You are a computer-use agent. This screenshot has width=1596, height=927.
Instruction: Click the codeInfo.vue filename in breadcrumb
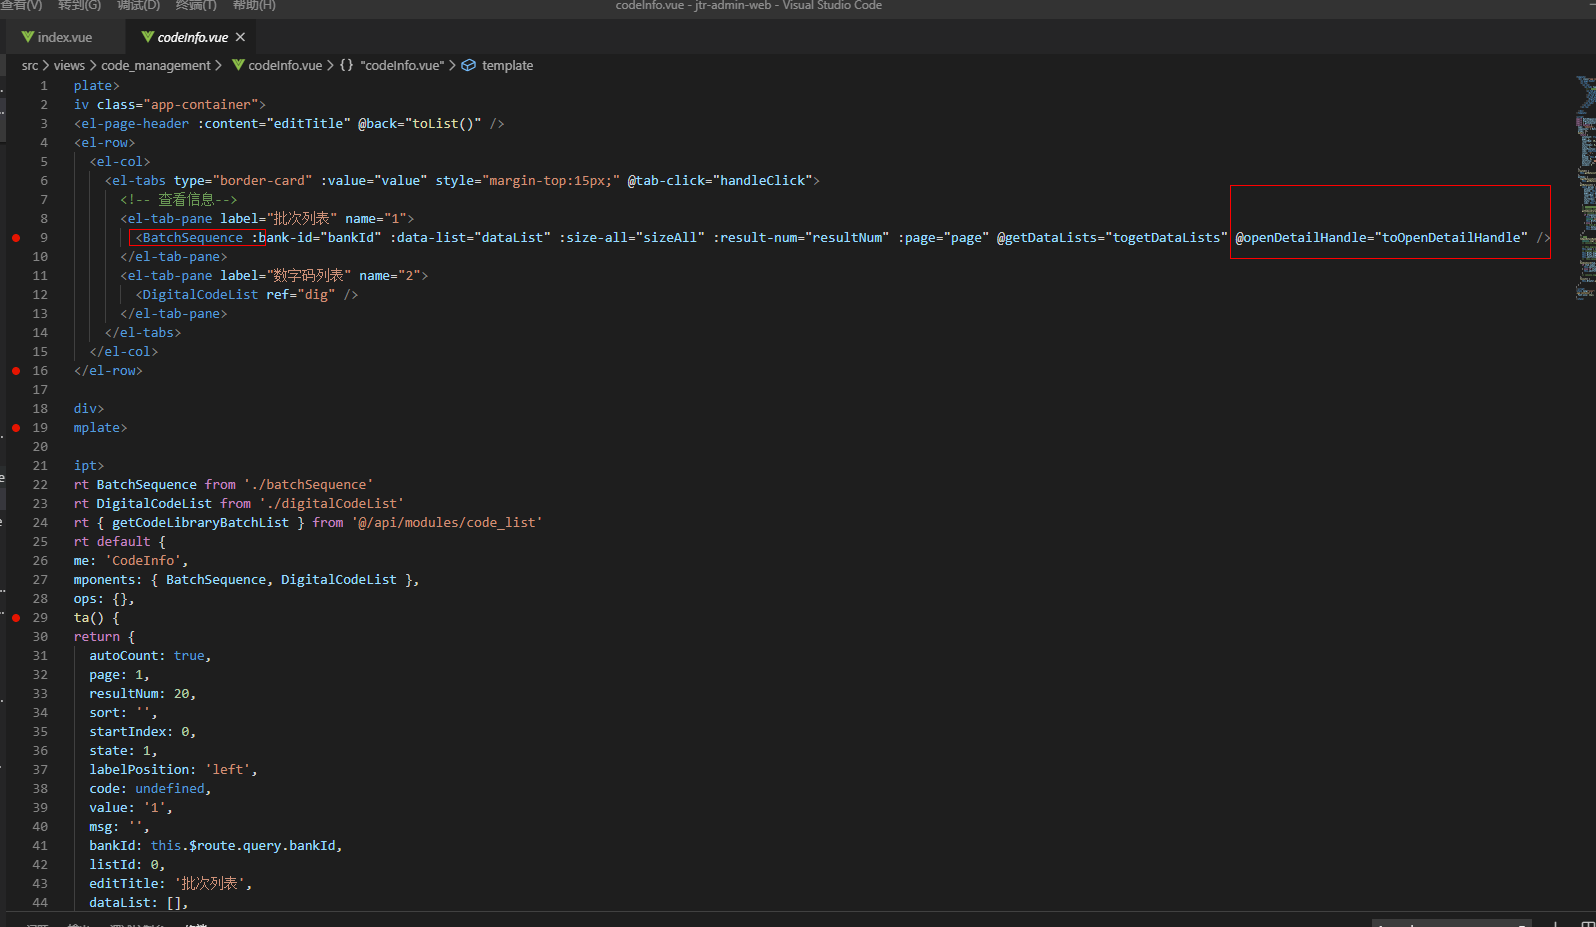point(285,65)
